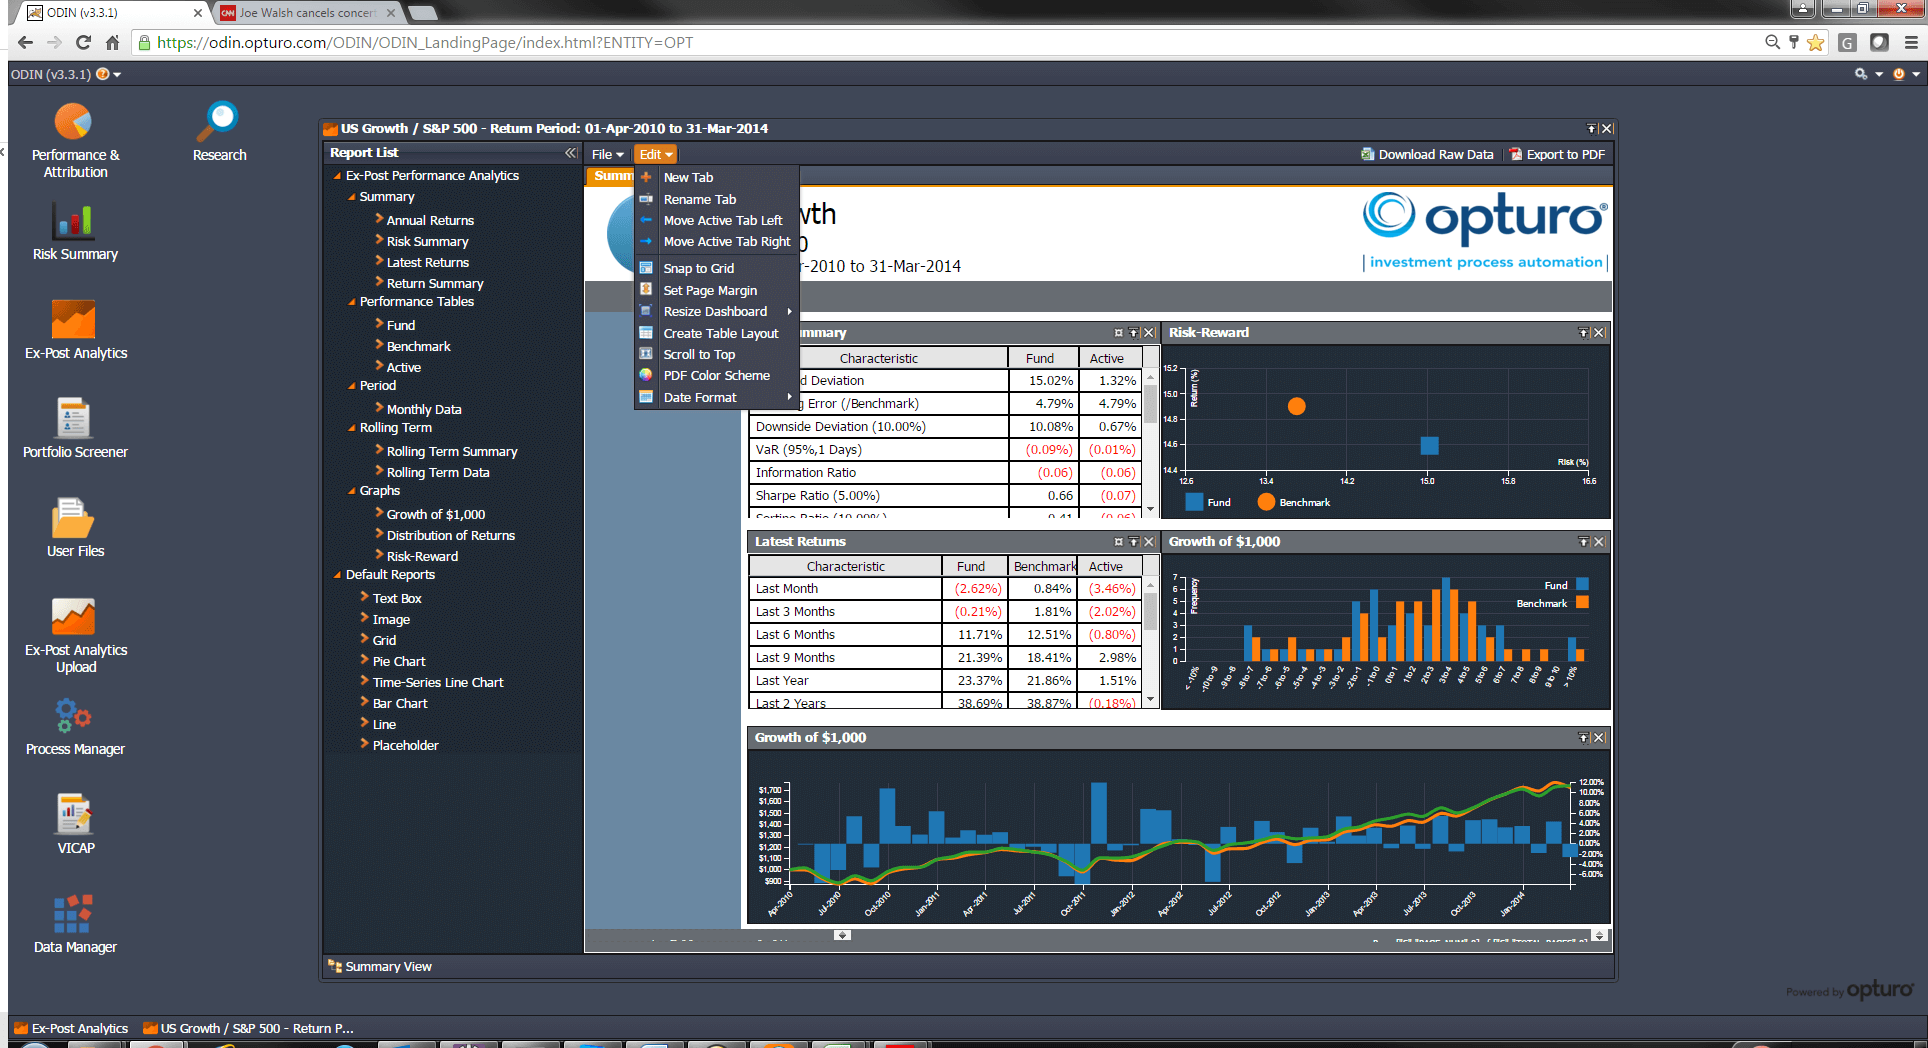Choose PDF Color Scheme option

(x=716, y=376)
